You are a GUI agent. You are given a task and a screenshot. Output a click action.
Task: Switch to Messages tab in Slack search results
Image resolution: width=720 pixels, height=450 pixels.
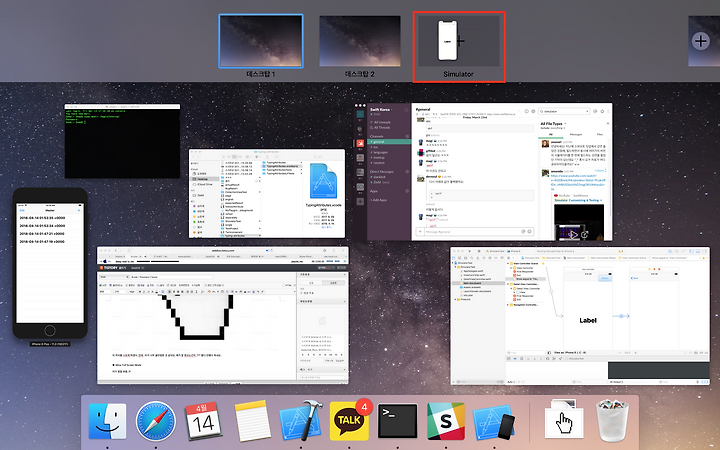point(576,134)
